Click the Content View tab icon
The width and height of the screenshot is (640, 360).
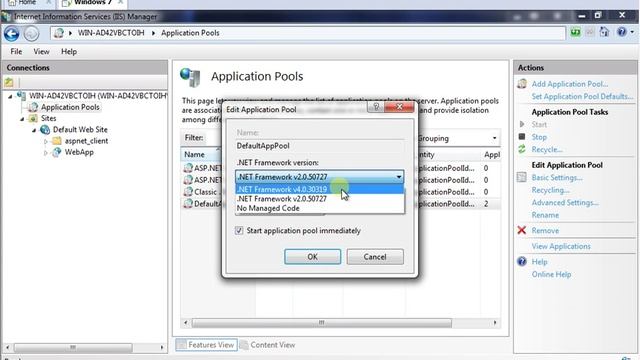pos(244,345)
